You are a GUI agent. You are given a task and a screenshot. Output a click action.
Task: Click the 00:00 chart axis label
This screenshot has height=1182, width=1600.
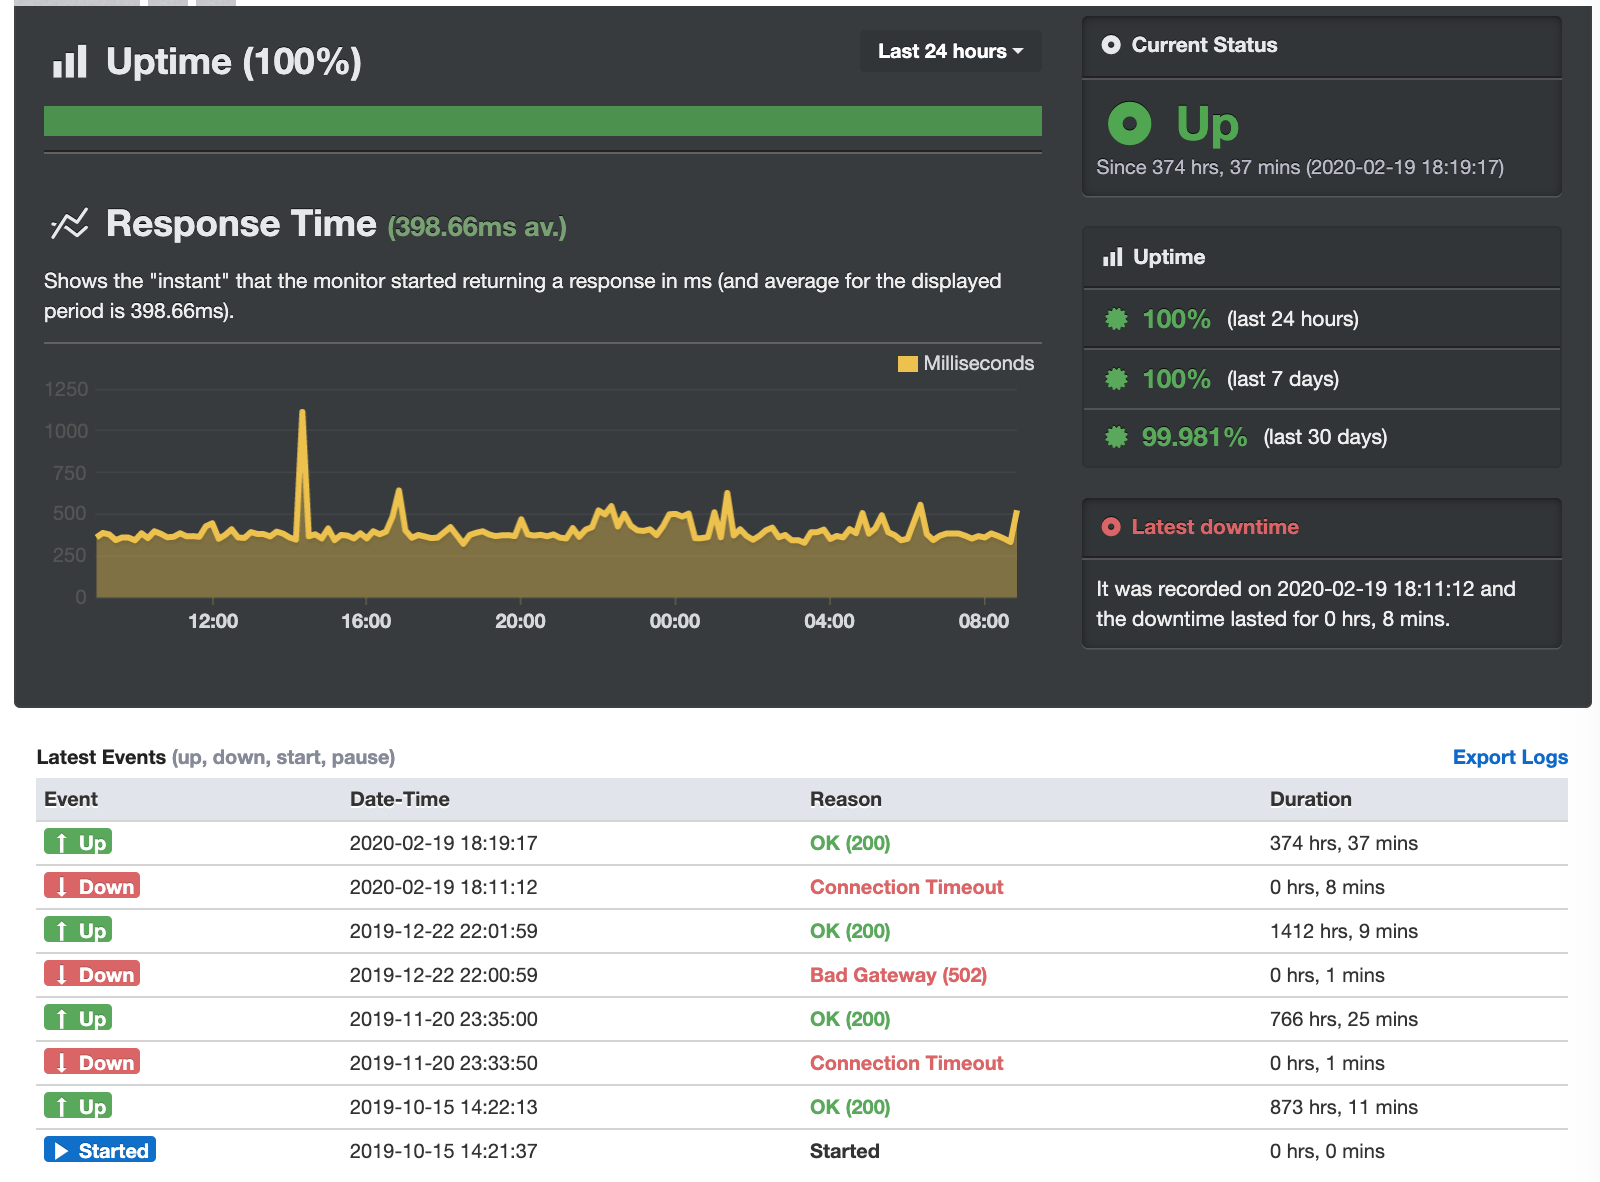tap(675, 621)
